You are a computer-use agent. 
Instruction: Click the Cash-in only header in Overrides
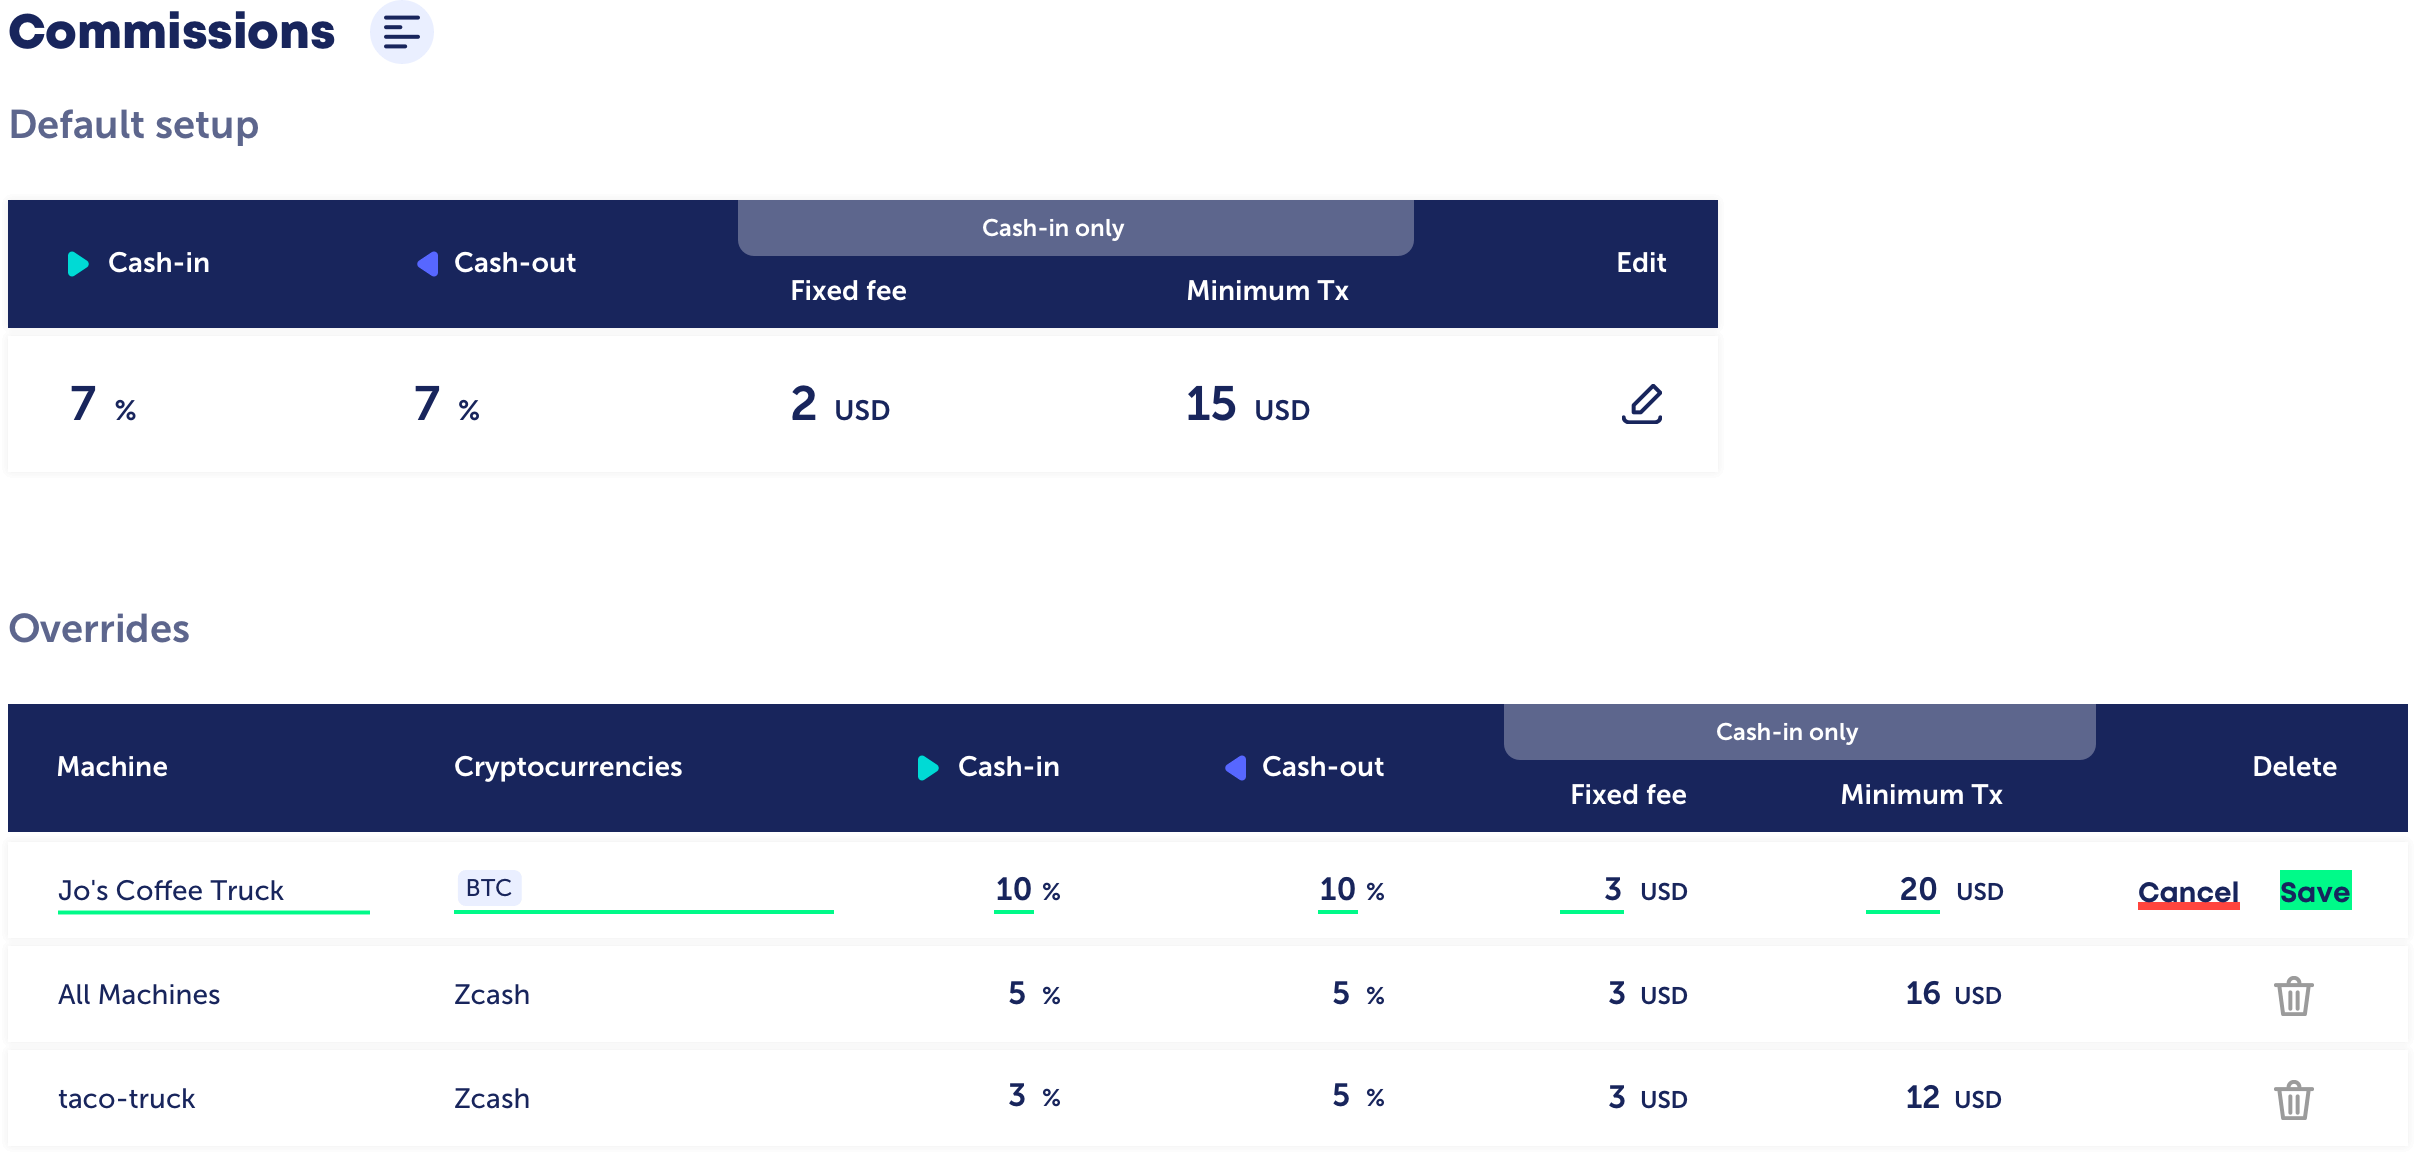1787,732
